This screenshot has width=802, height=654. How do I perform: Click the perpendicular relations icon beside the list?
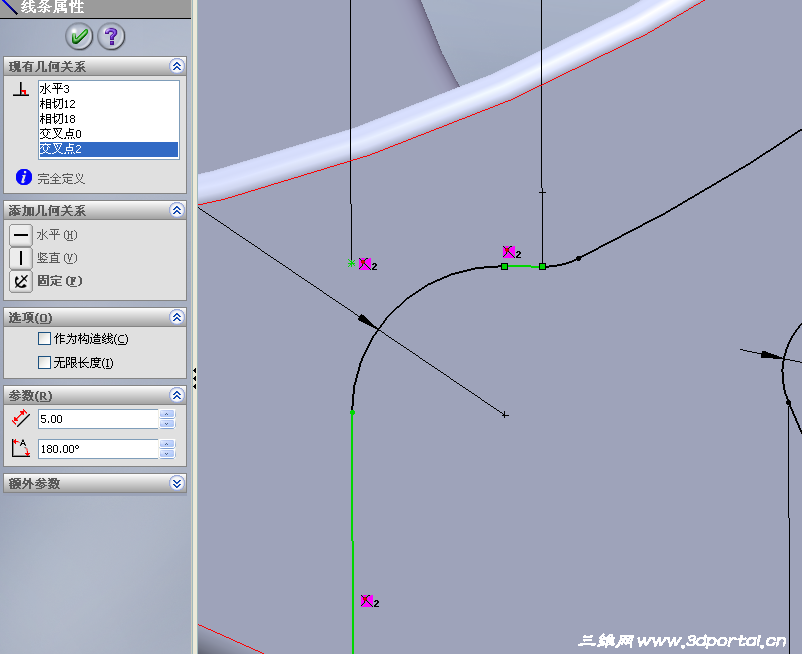[x=21, y=89]
